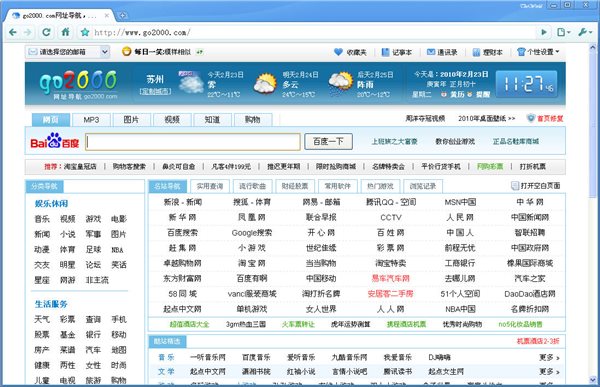Select the 购物 search tab

click(253, 120)
